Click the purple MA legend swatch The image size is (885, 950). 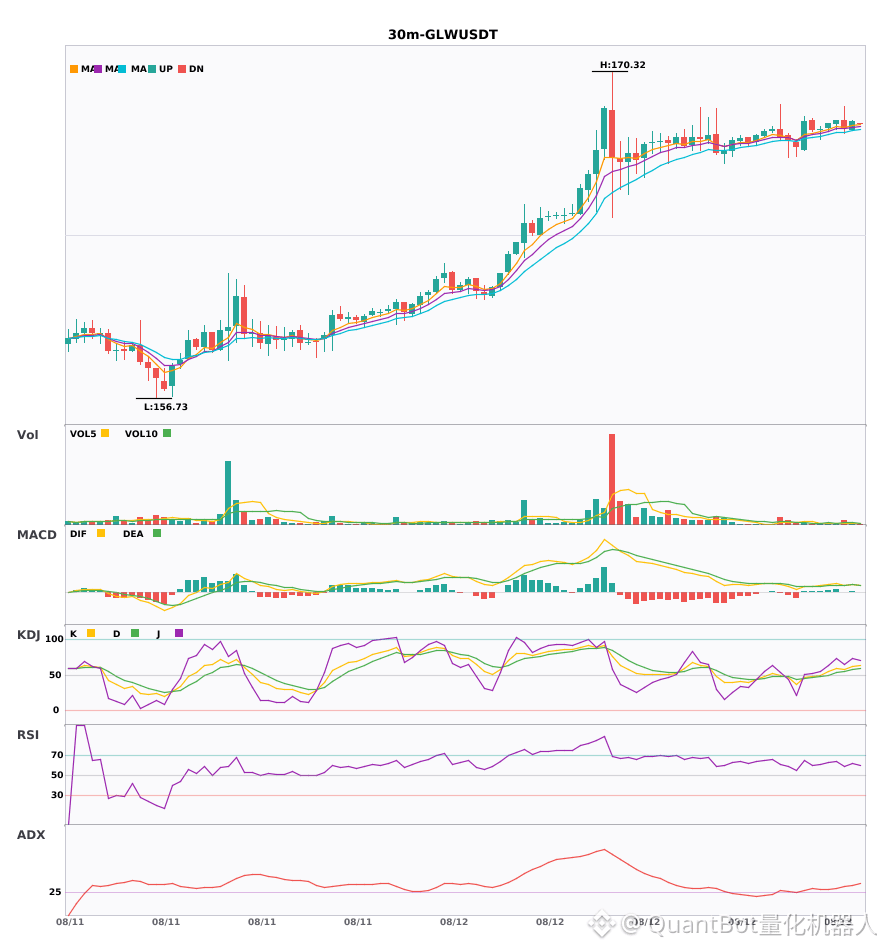(98, 69)
